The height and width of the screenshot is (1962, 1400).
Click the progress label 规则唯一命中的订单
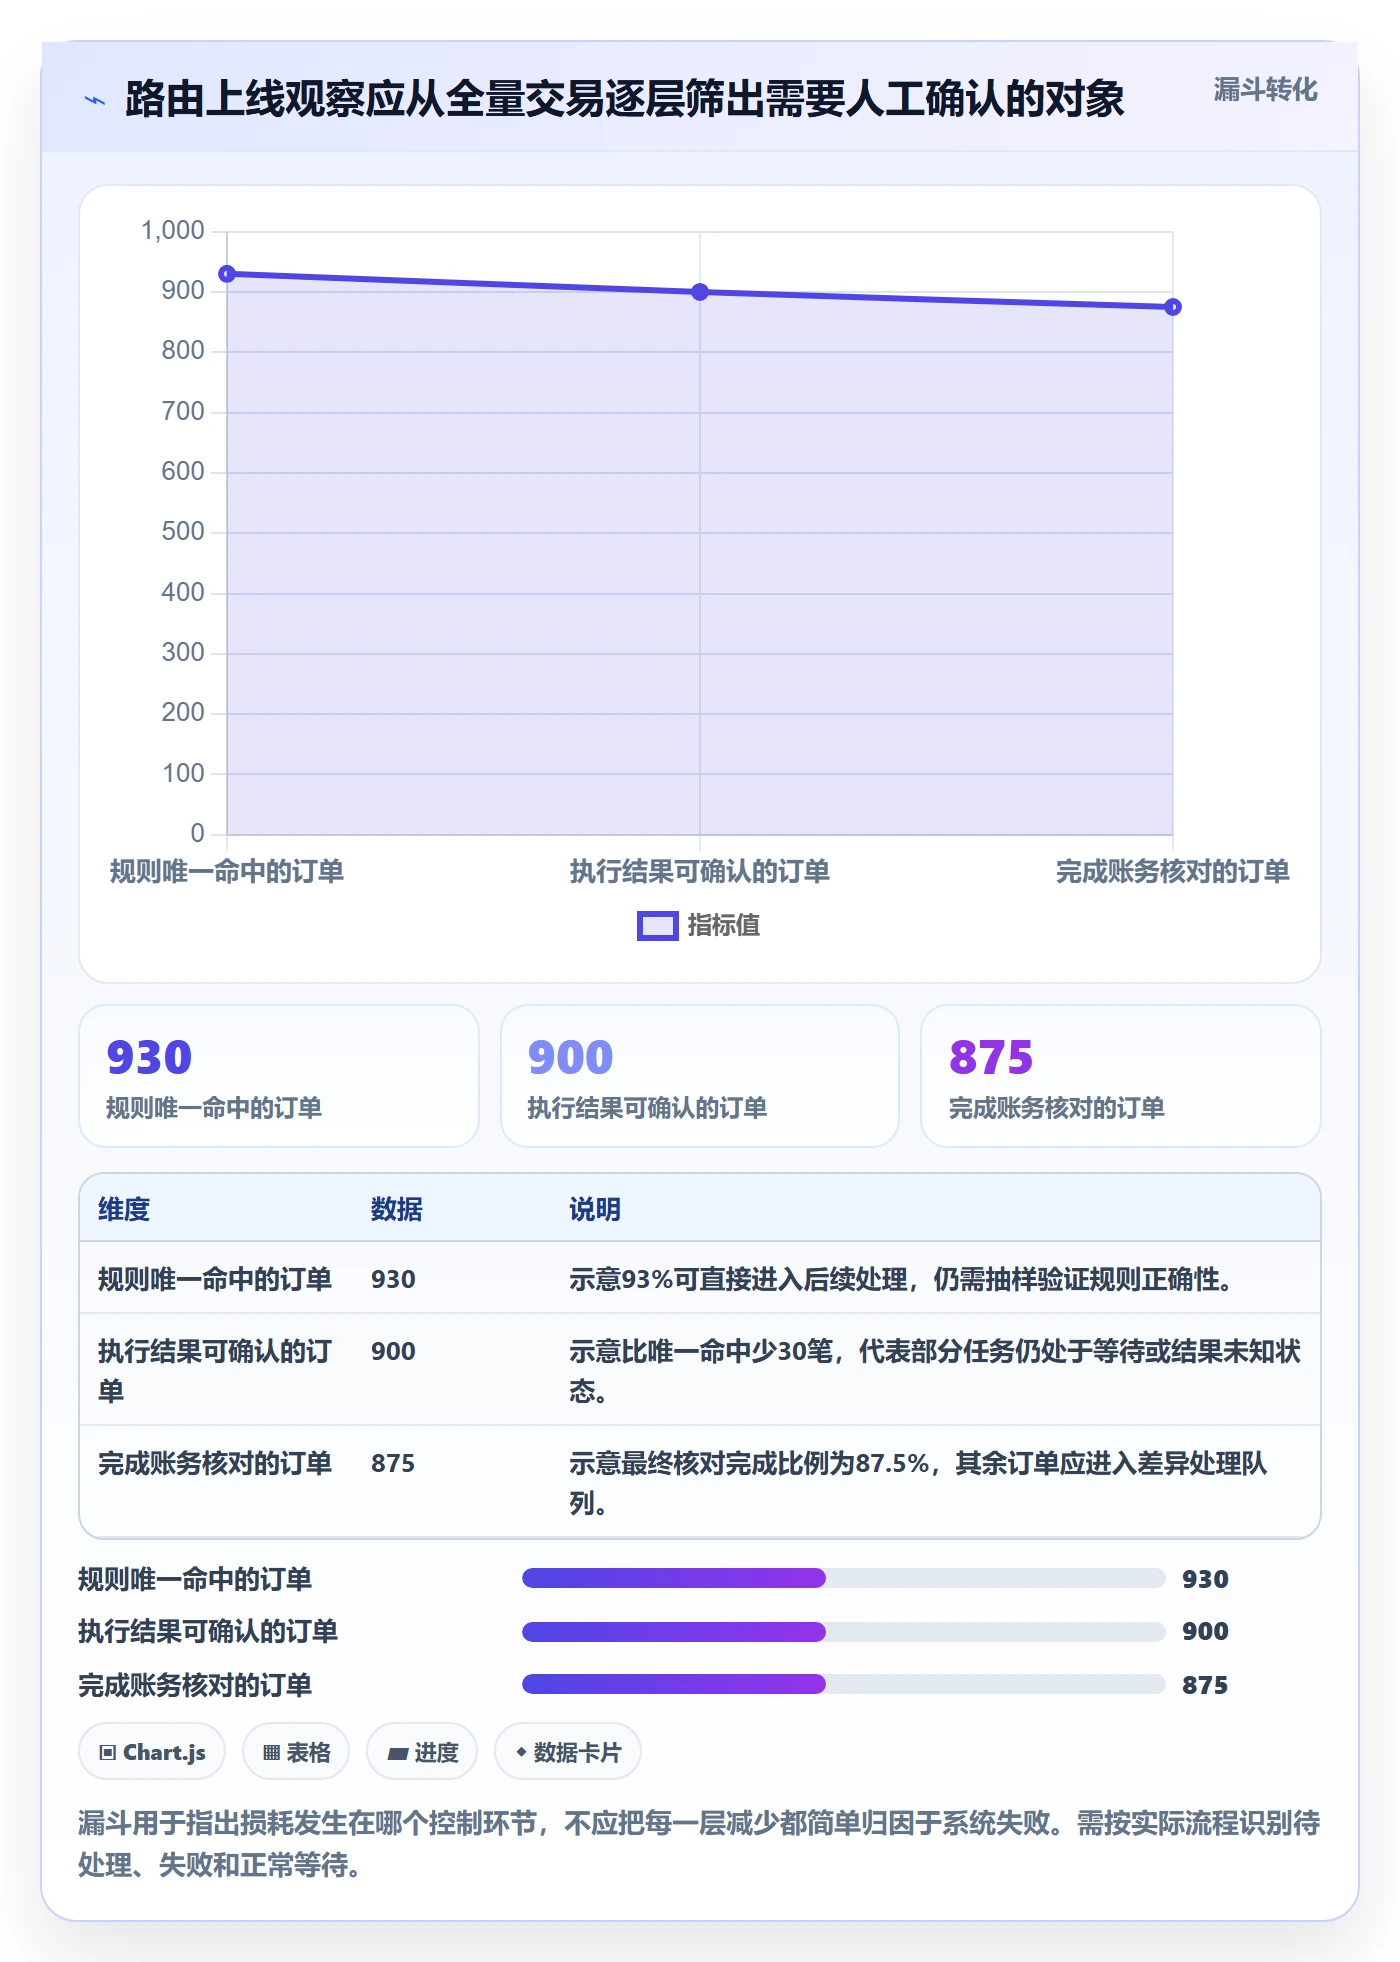tap(195, 1580)
